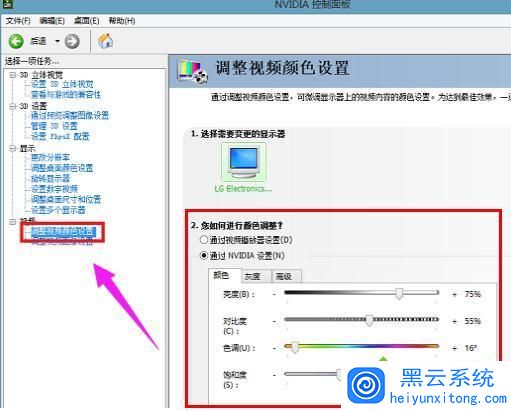Choose 通过视频播放器设置(D) radio option
Screen dimensions: 511x411
tap(246, 240)
